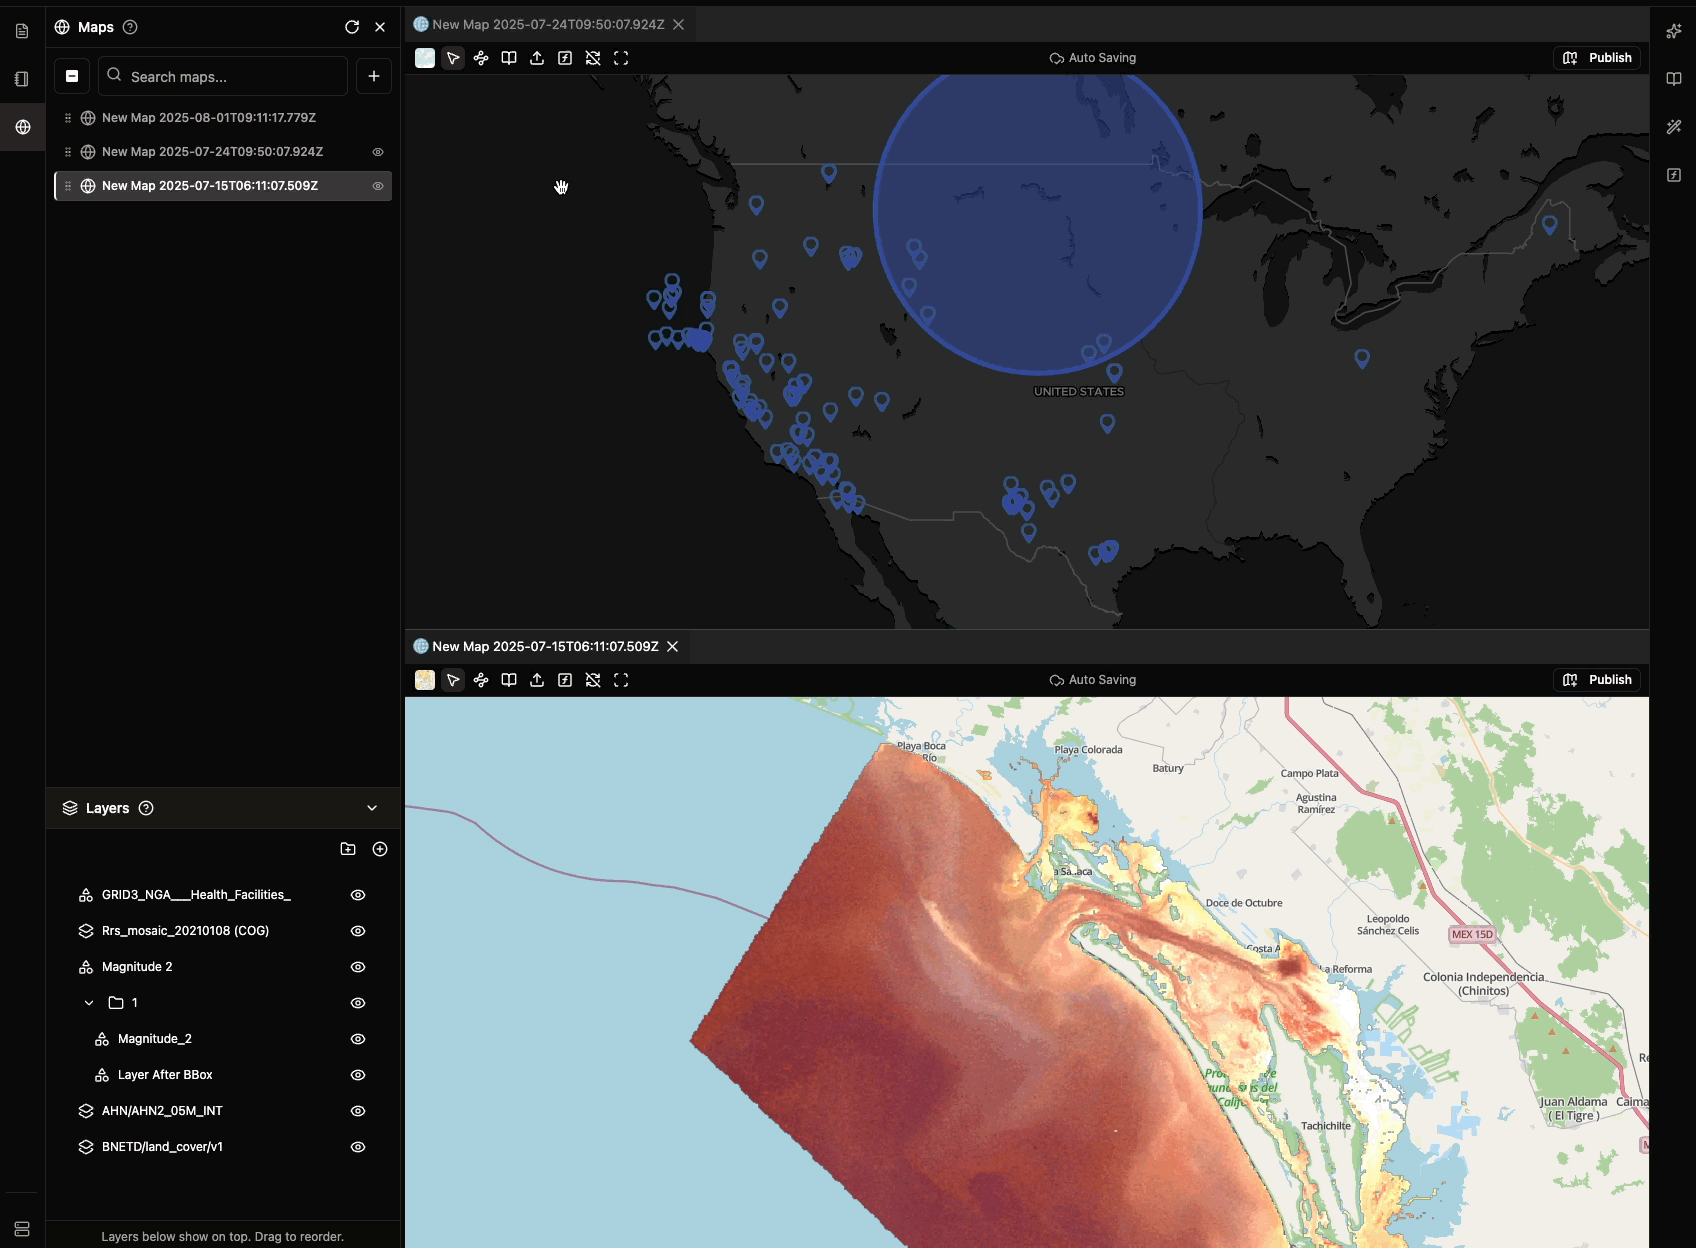Click Publish on the top map
Image resolution: width=1696 pixels, height=1248 pixels.
[x=1597, y=57]
